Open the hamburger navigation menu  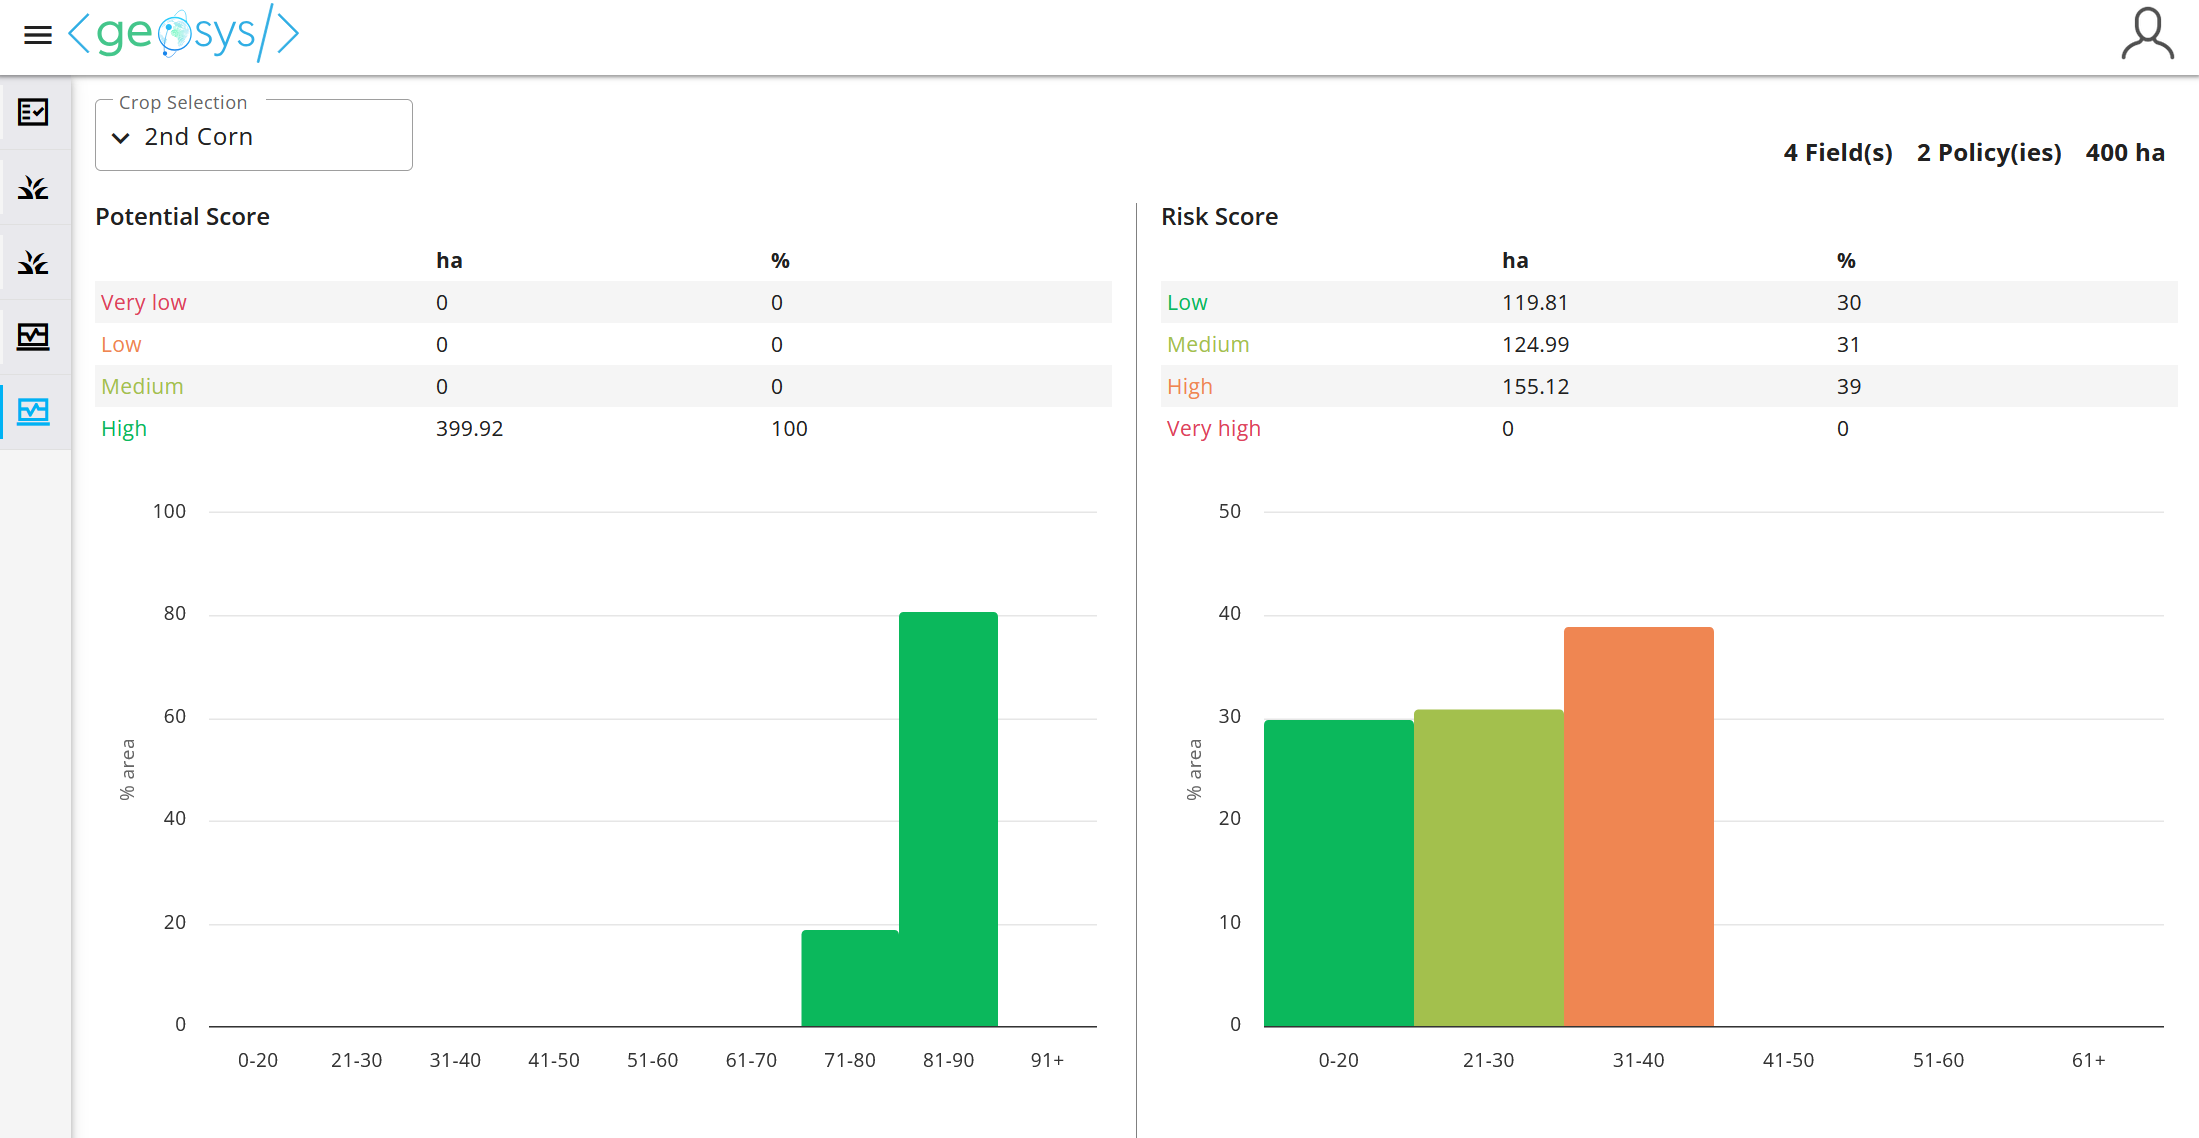coord(37,35)
